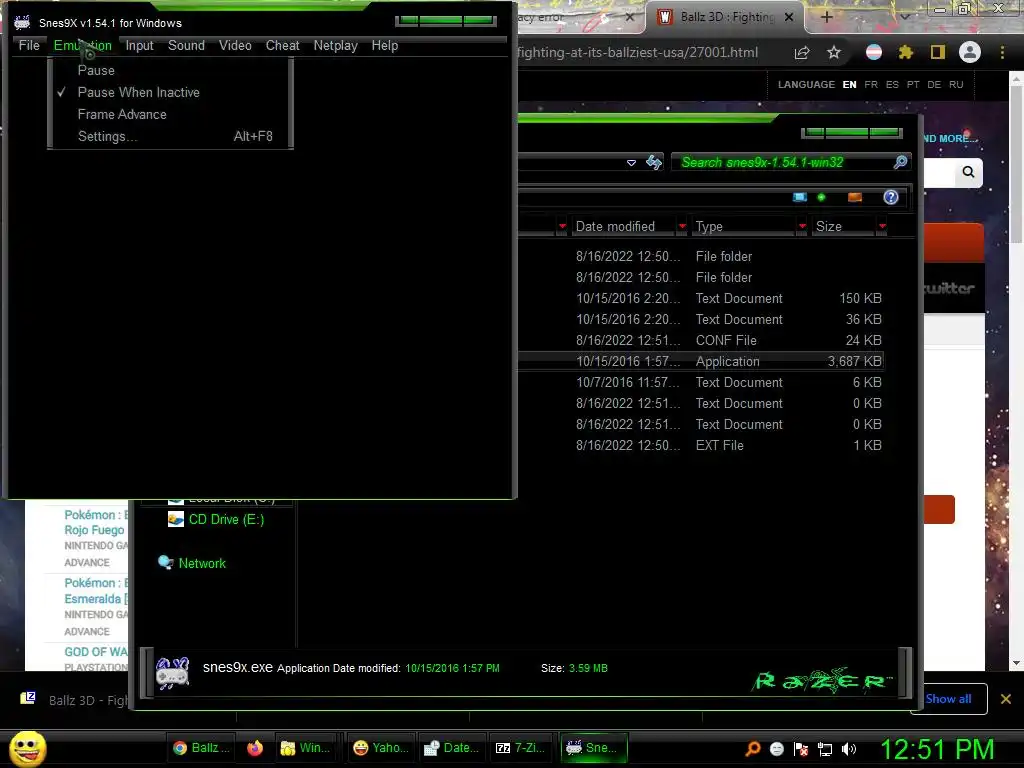Open Type column filter arrow
The image size is (1024, 768).
coord(802,227)
